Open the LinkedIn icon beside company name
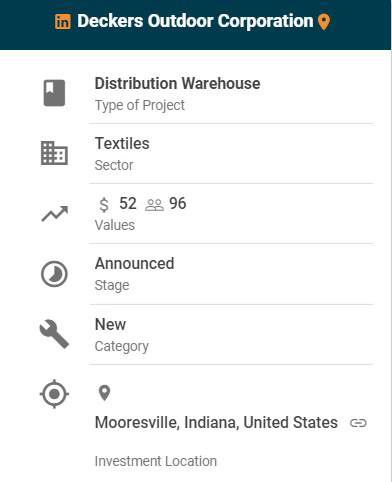 point(63,22)
